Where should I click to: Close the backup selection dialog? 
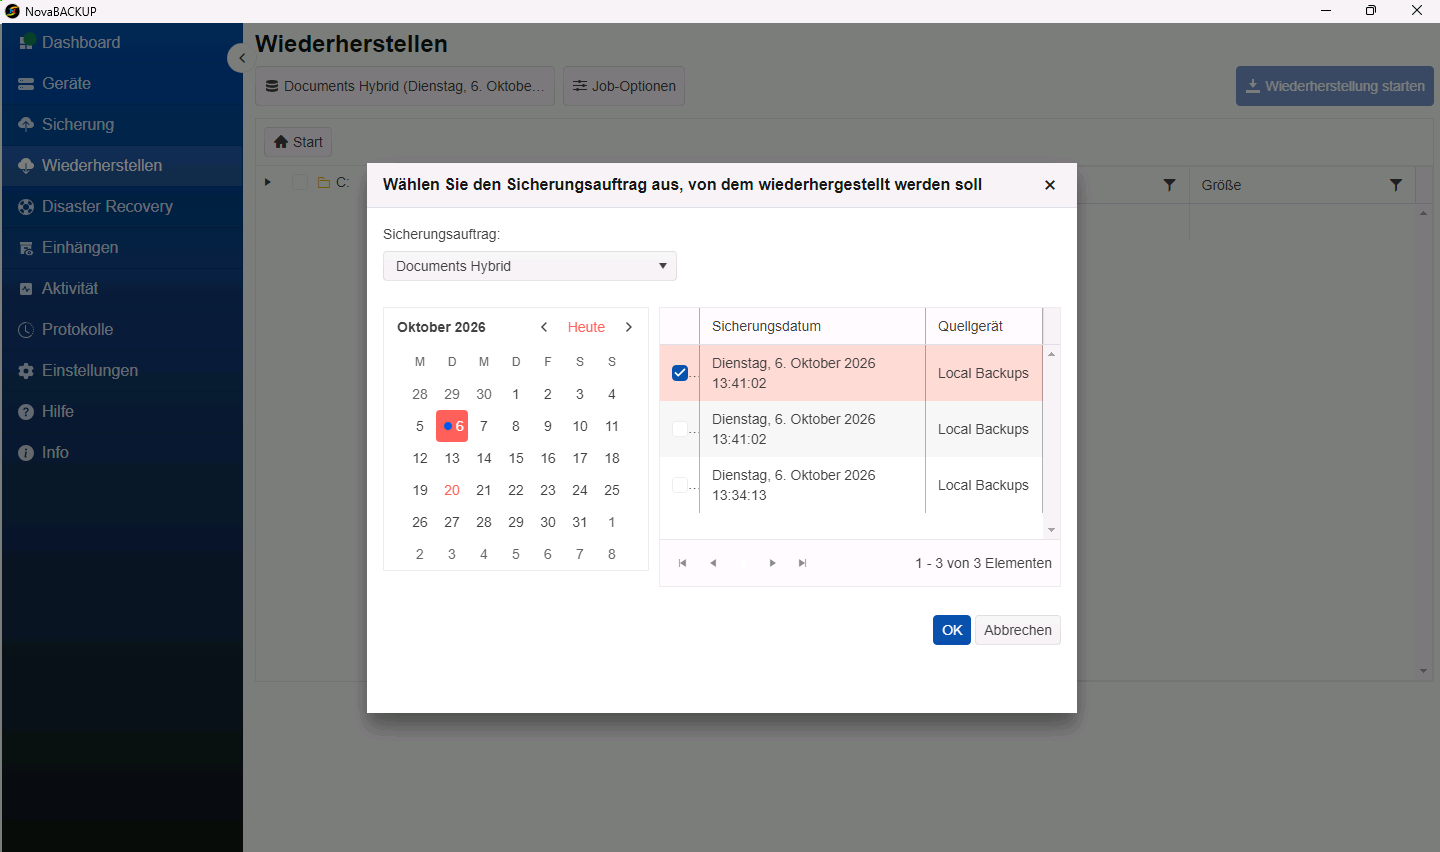coord(1050,185)
